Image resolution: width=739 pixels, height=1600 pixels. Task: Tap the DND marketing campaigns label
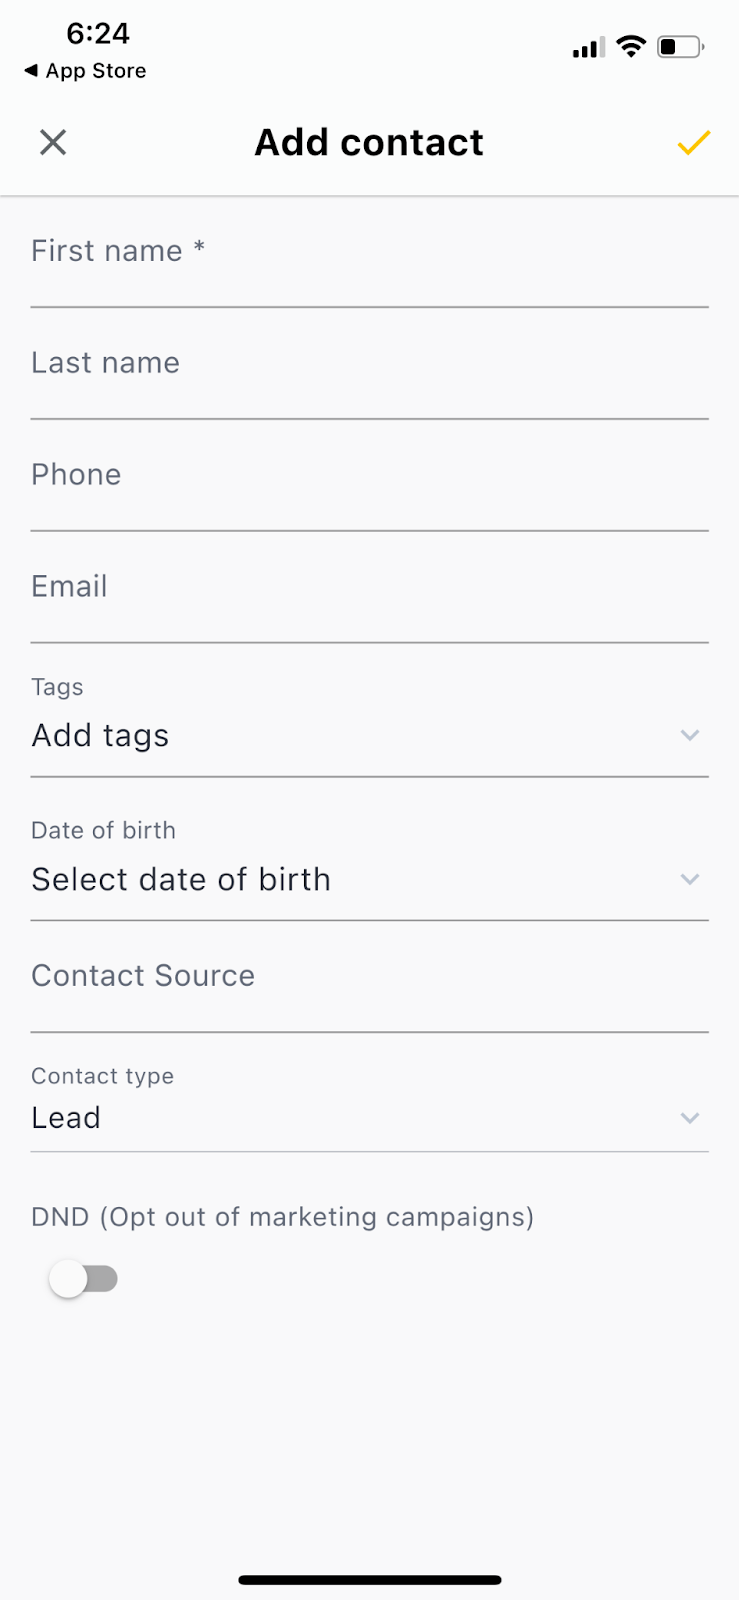282,1217
